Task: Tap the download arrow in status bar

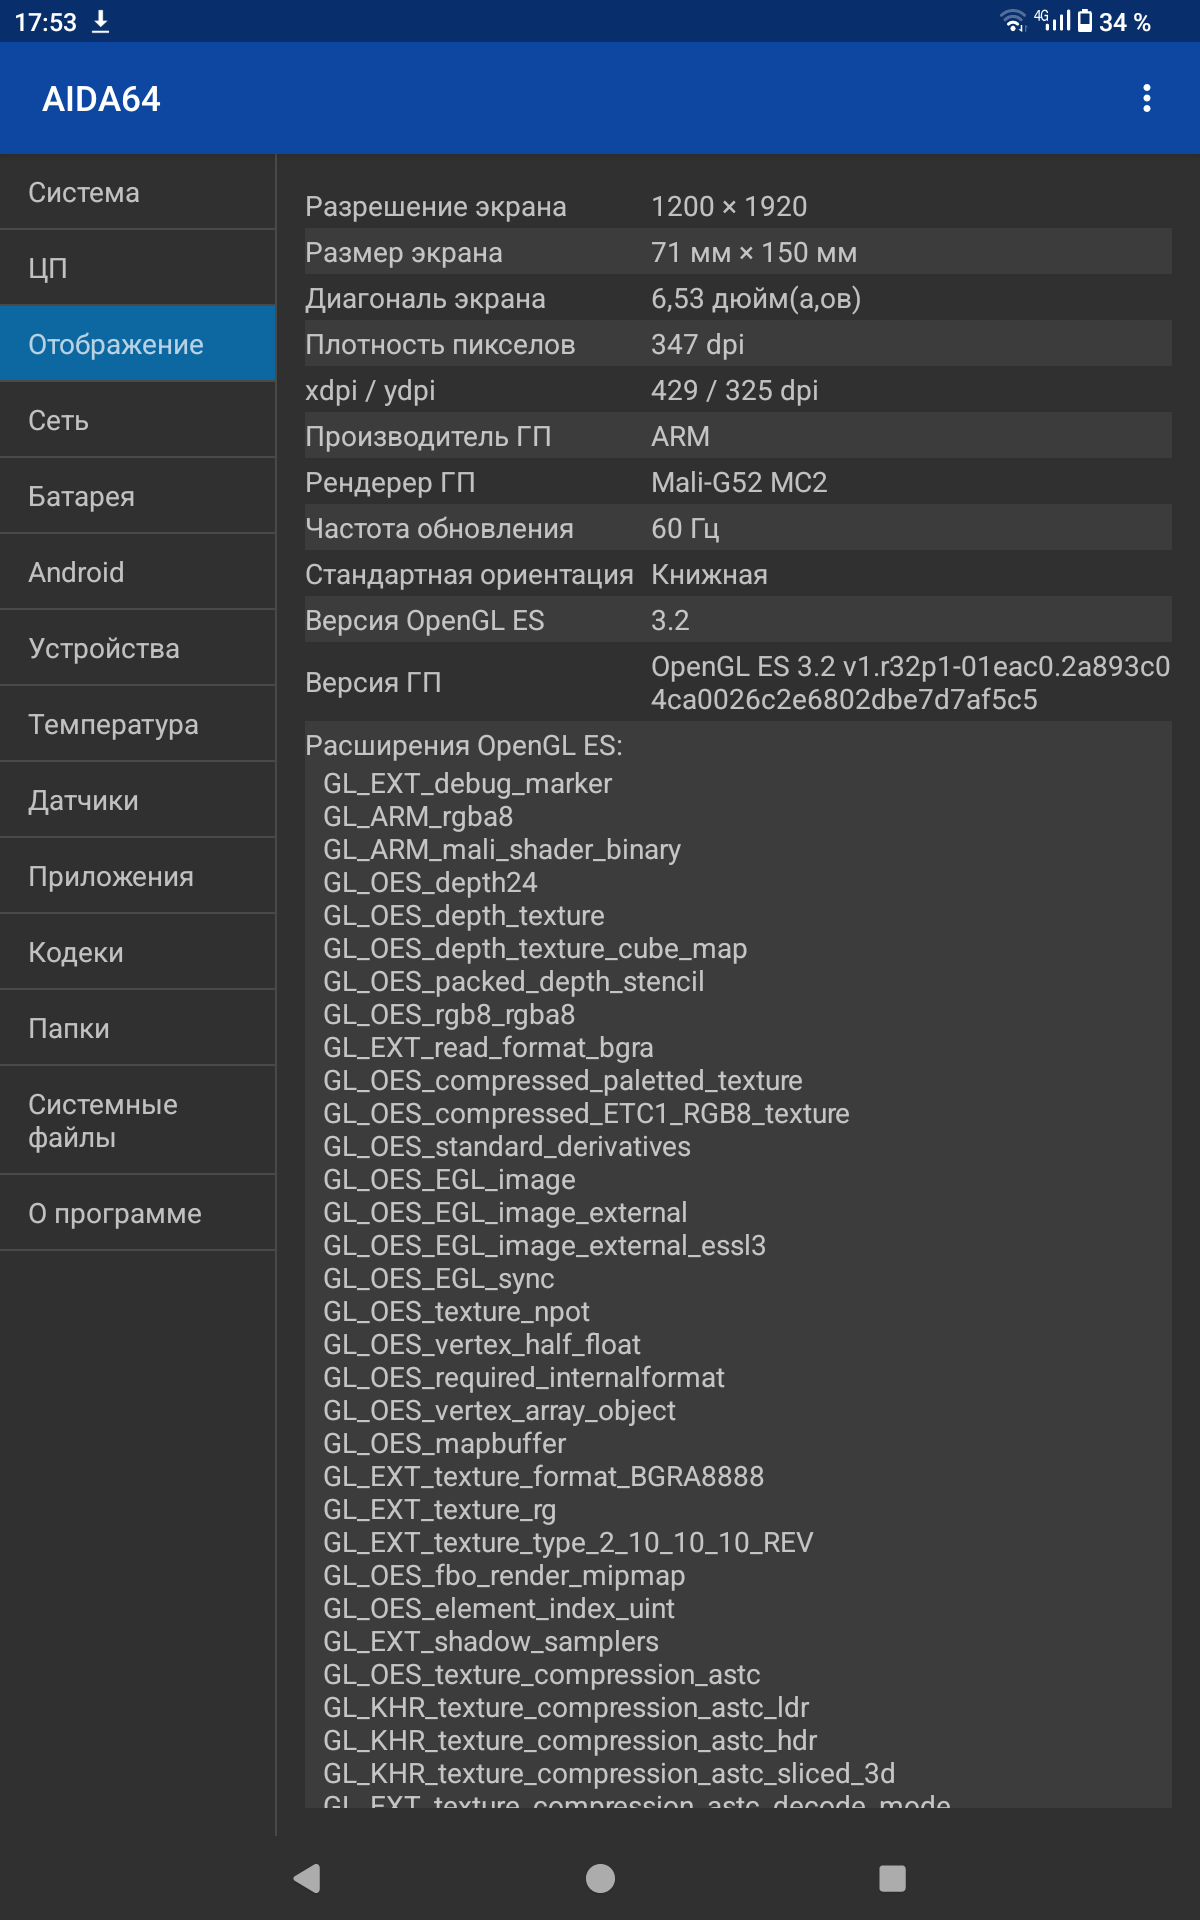Action: pyautogui.click(x=101, y=22)
